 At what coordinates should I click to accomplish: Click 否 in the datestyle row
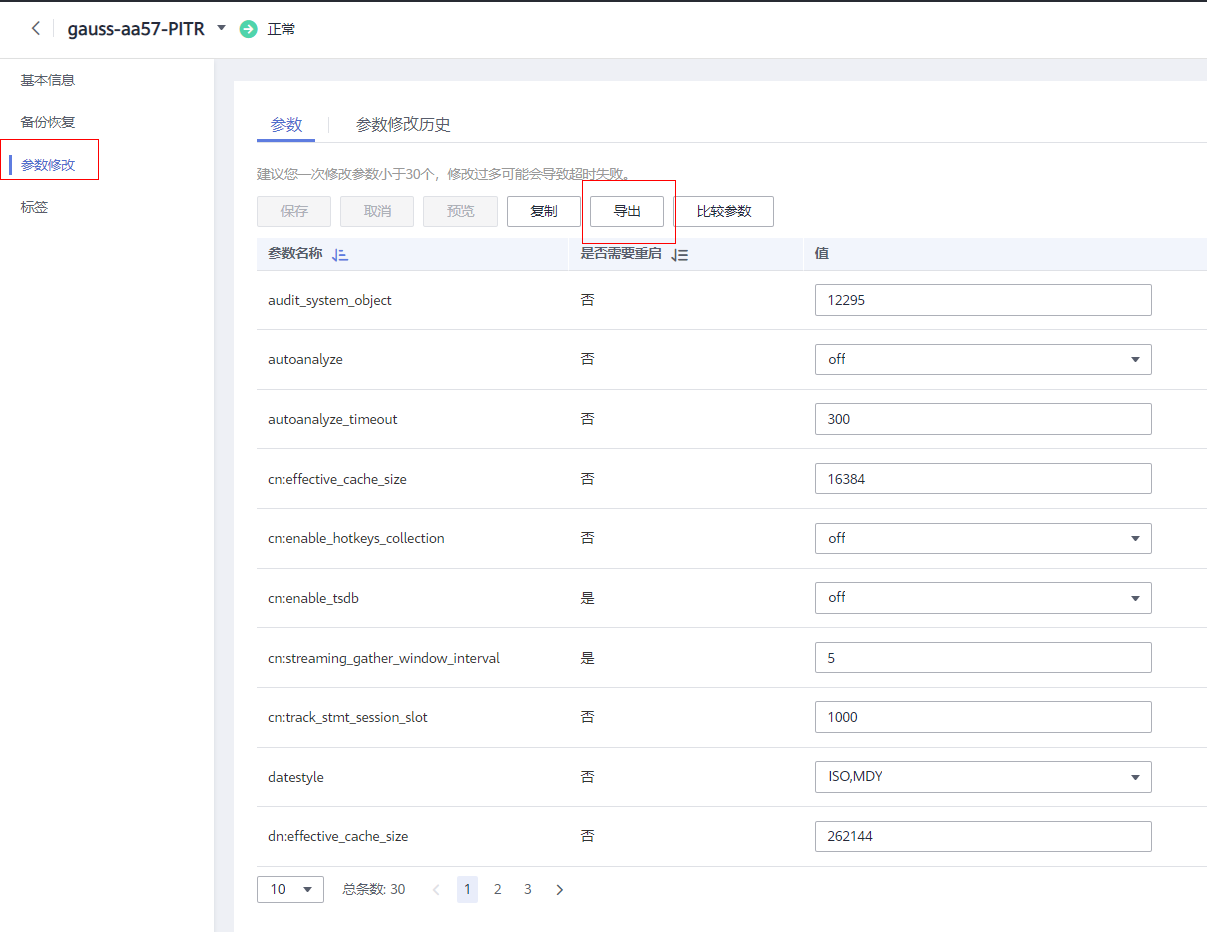point(587,777)
